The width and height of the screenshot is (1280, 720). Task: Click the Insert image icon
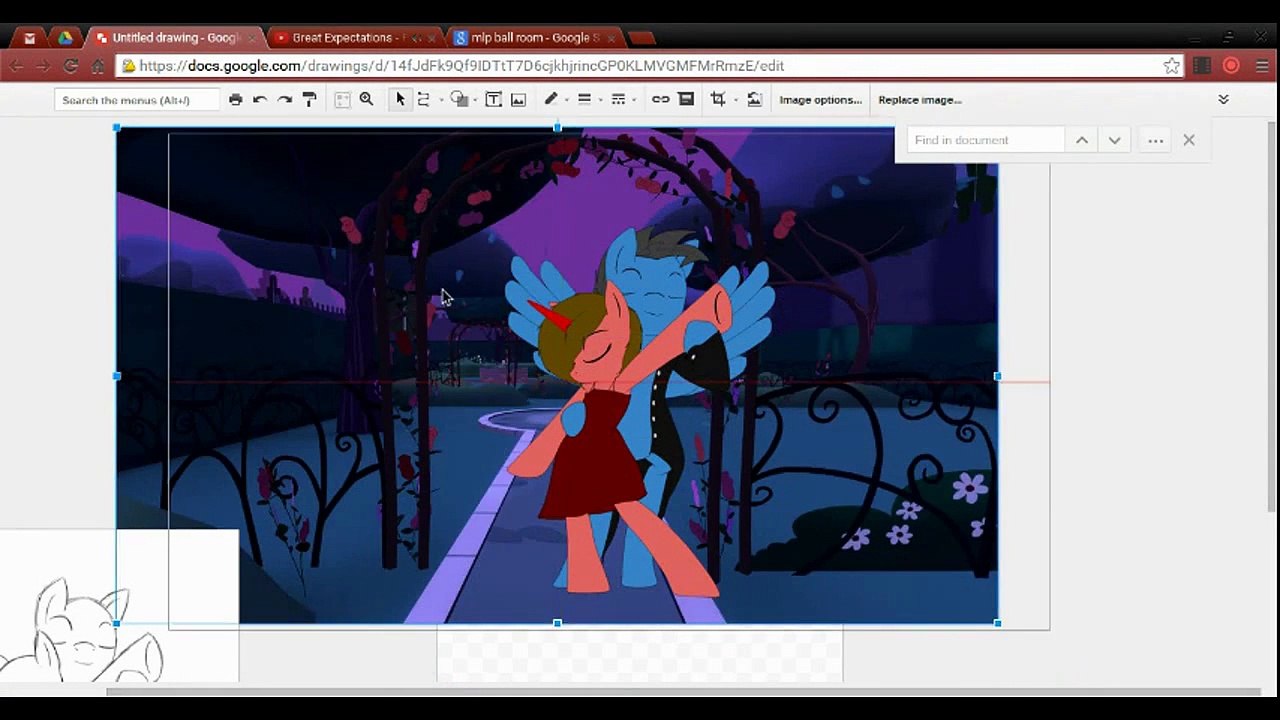518,99
